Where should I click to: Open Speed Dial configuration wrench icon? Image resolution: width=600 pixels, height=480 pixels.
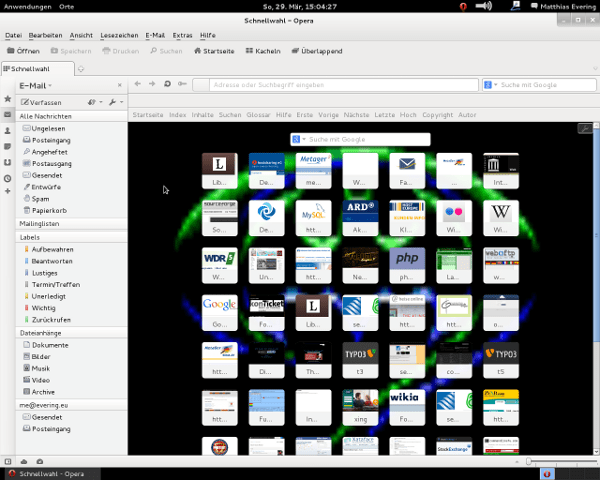tap(585, 129)
